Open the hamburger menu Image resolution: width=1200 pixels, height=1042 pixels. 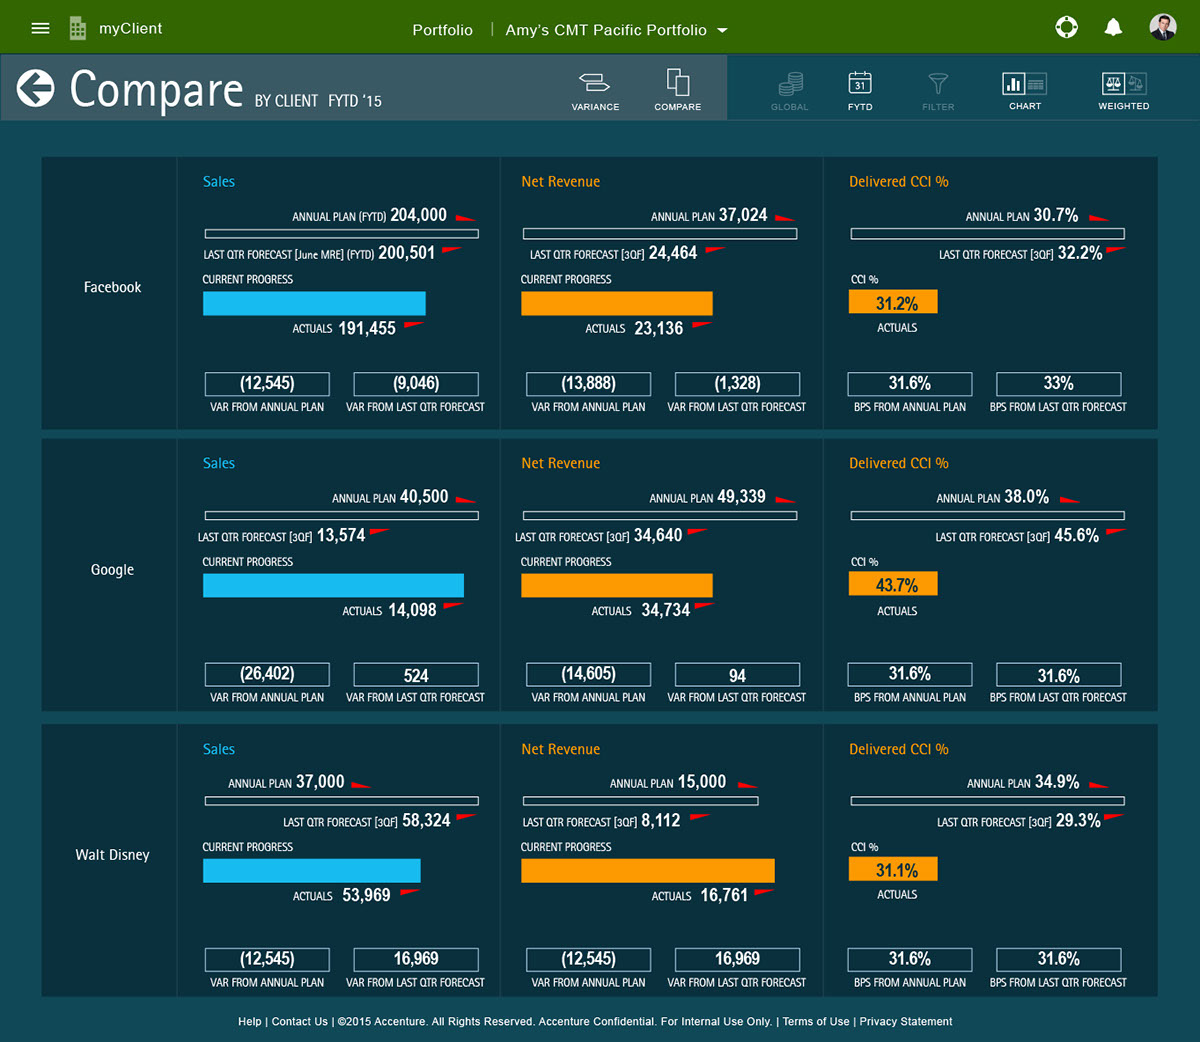(x=40, y=28)
